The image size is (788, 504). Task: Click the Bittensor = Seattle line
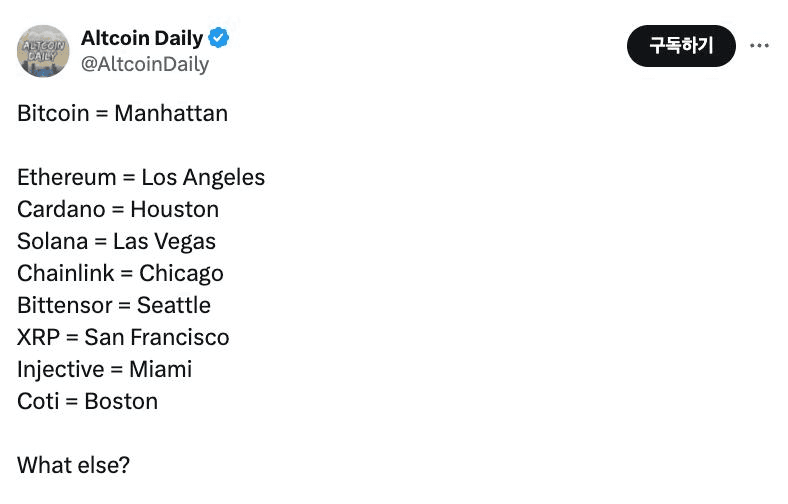click(x=114, y=305)
